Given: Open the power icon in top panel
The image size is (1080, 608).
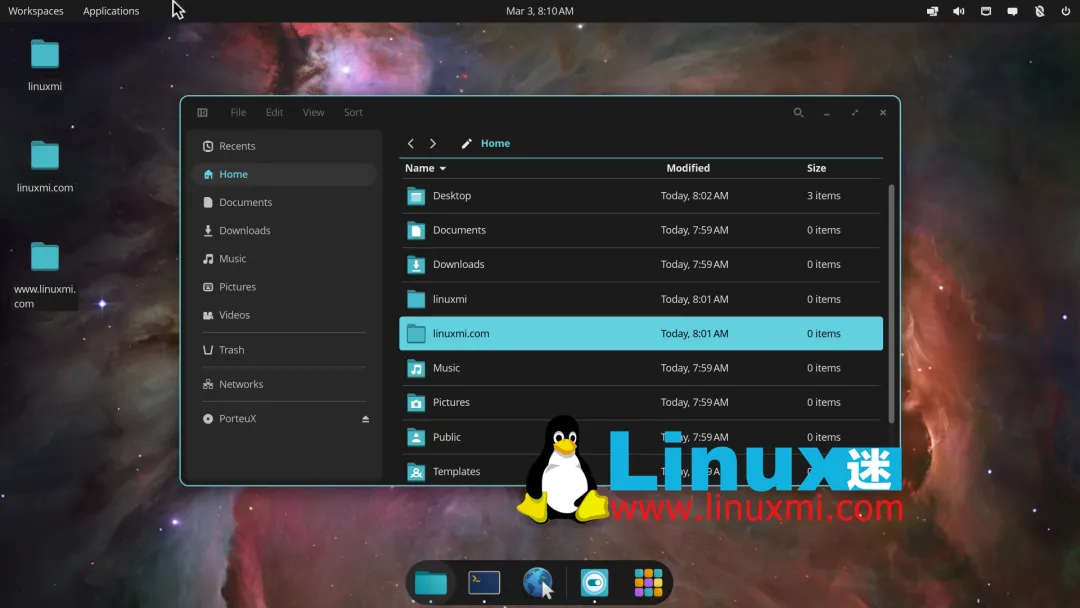Looking at the screenshot, I should coord(1066,11).
